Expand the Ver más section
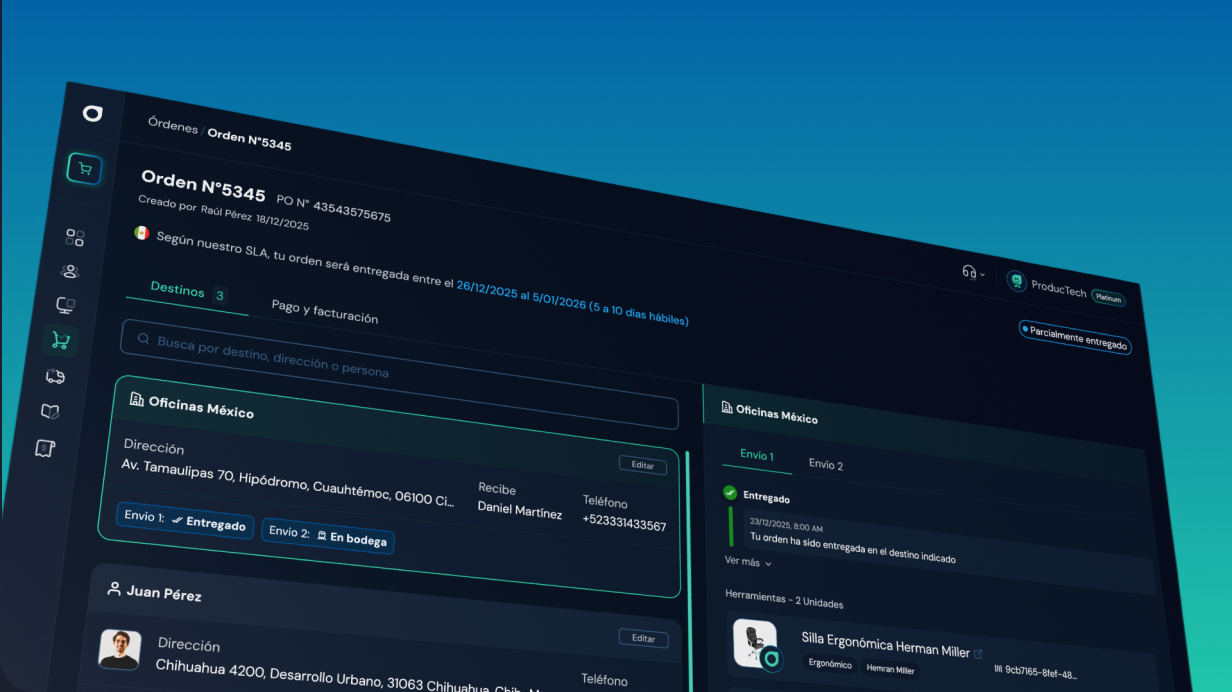Image resolution: width=1232 pixels, height=692 pixels. [748, 562]
